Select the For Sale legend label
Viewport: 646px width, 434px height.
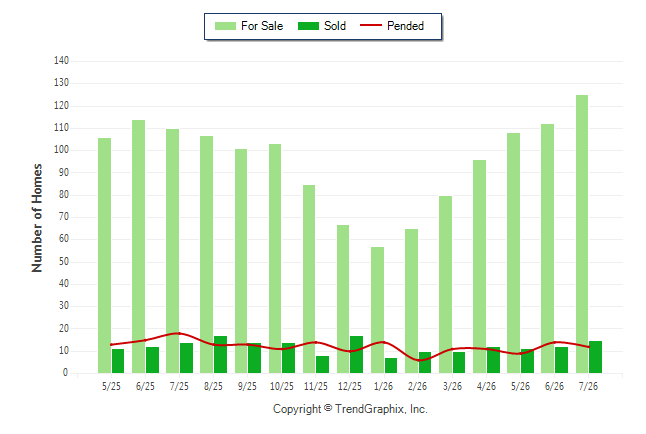point(262,26)
